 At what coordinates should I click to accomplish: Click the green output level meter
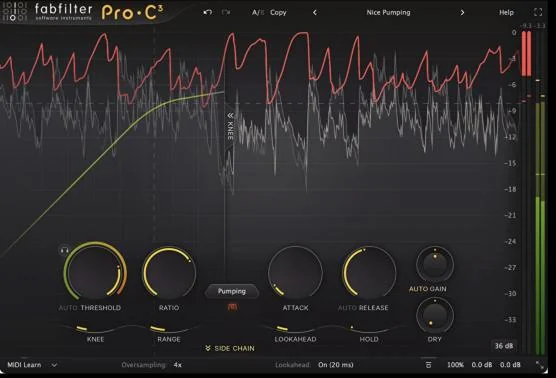[540, 229]
